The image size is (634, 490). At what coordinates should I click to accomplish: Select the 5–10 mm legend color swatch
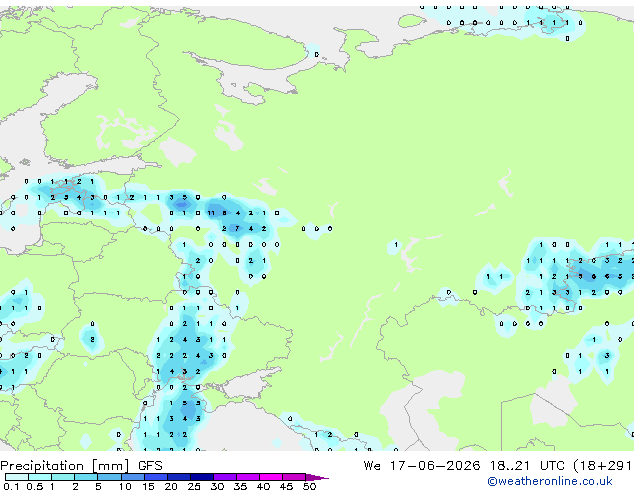tap(109, 477)
